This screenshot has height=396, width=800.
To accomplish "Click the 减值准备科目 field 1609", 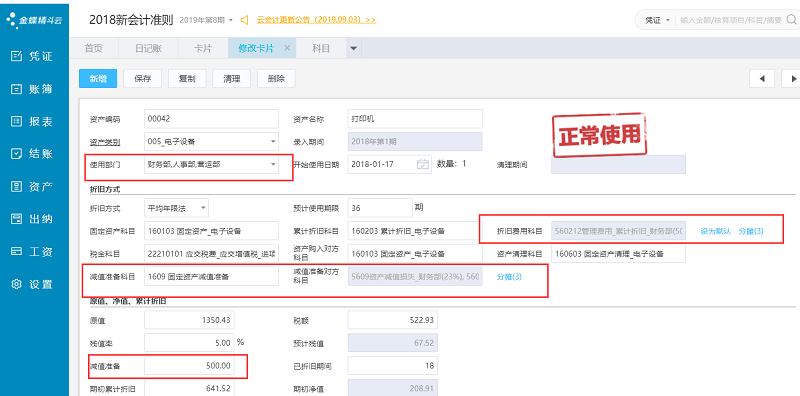I will tap(211, 277).
